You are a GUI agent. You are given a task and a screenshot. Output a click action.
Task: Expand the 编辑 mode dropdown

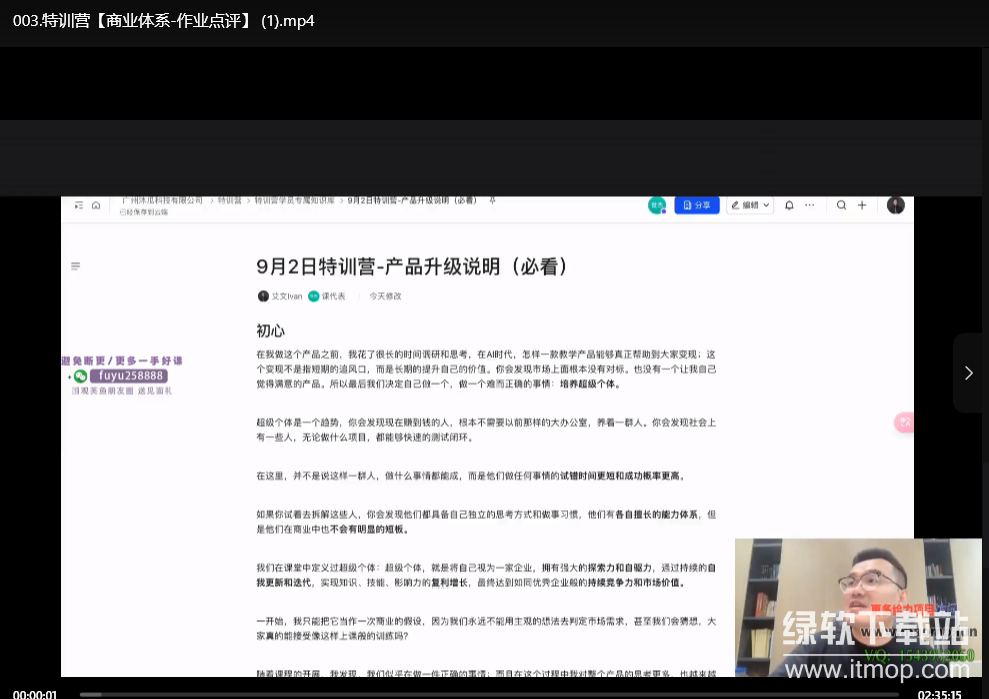click(750, 206)
